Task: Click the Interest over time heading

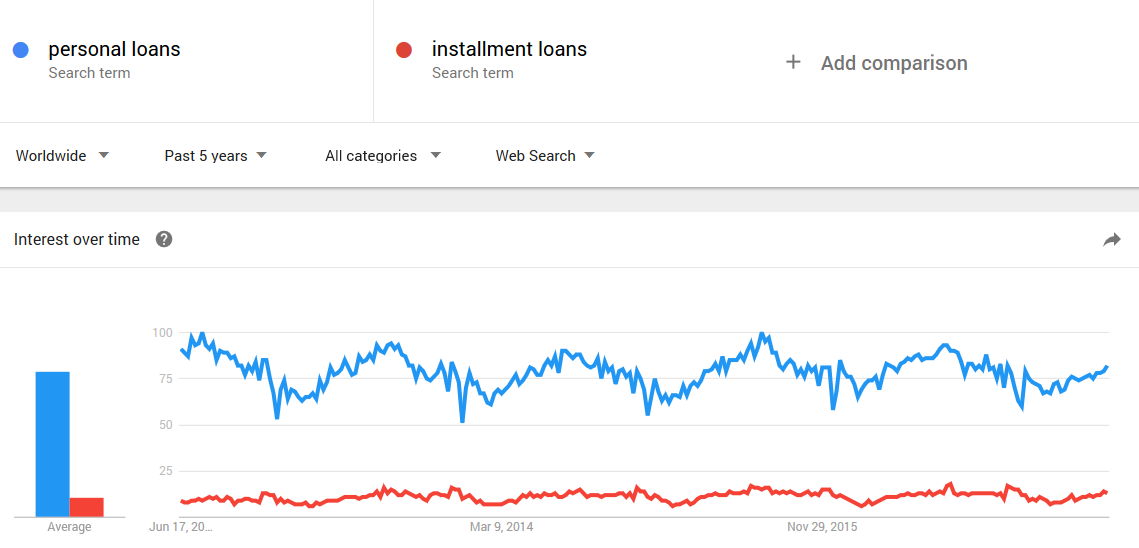Action: tap(77, 239)
